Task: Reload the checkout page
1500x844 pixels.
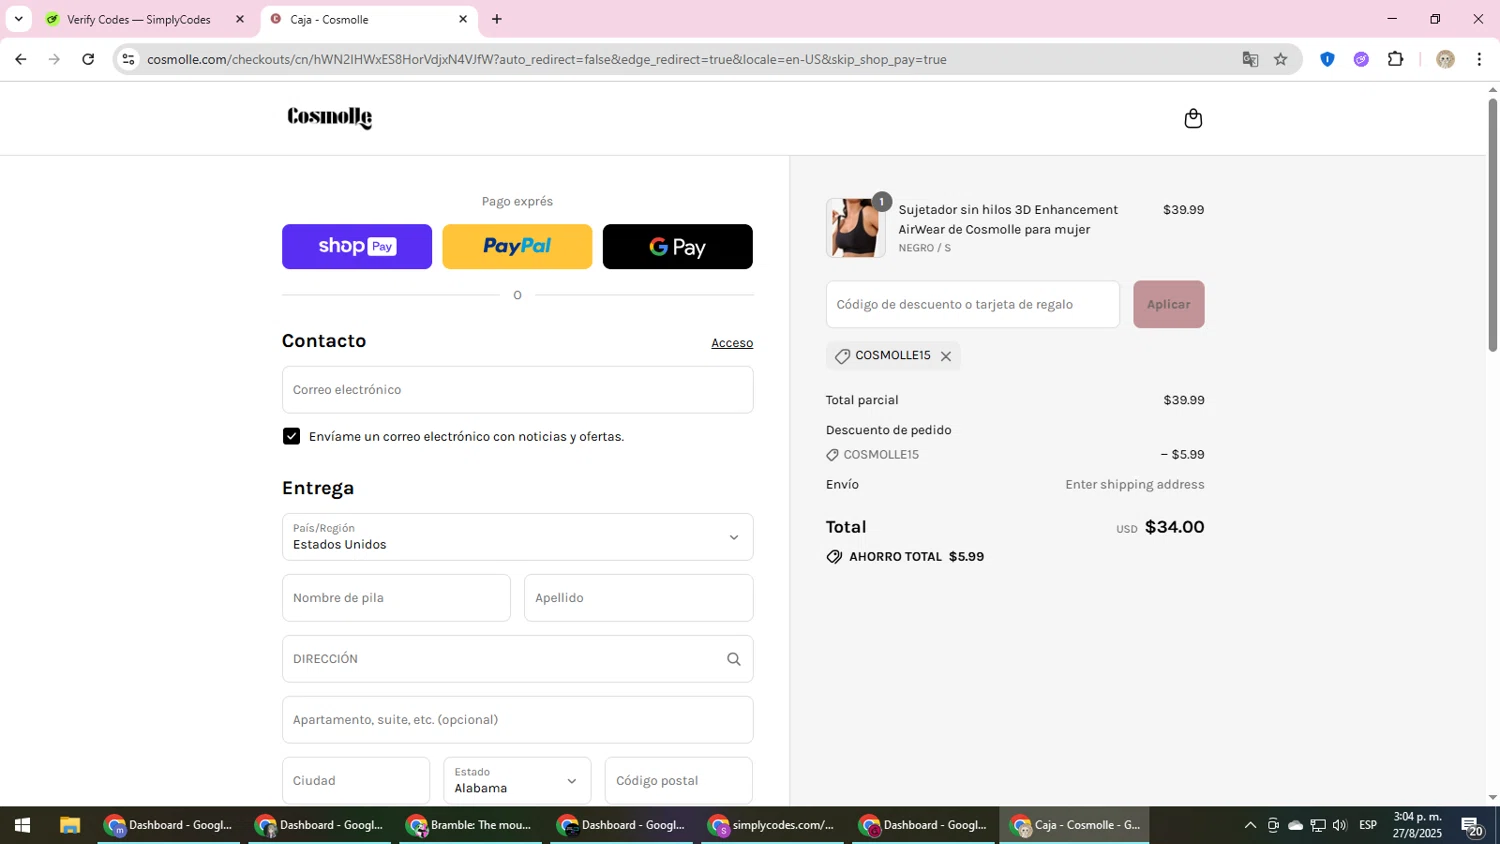Action: click(x=88, y=59)
